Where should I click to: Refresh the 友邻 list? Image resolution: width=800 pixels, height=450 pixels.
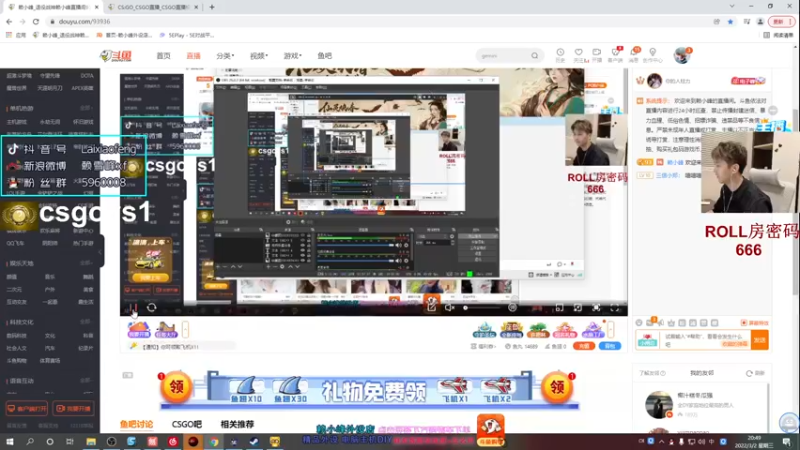pos(755,373)
